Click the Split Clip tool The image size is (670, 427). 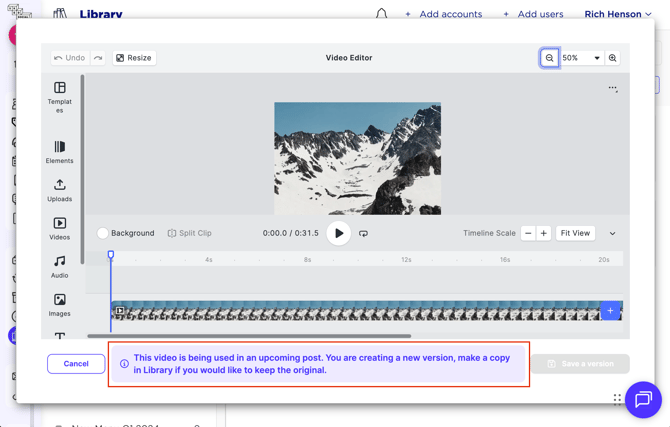pyautogui.click(x=190, y=233)
